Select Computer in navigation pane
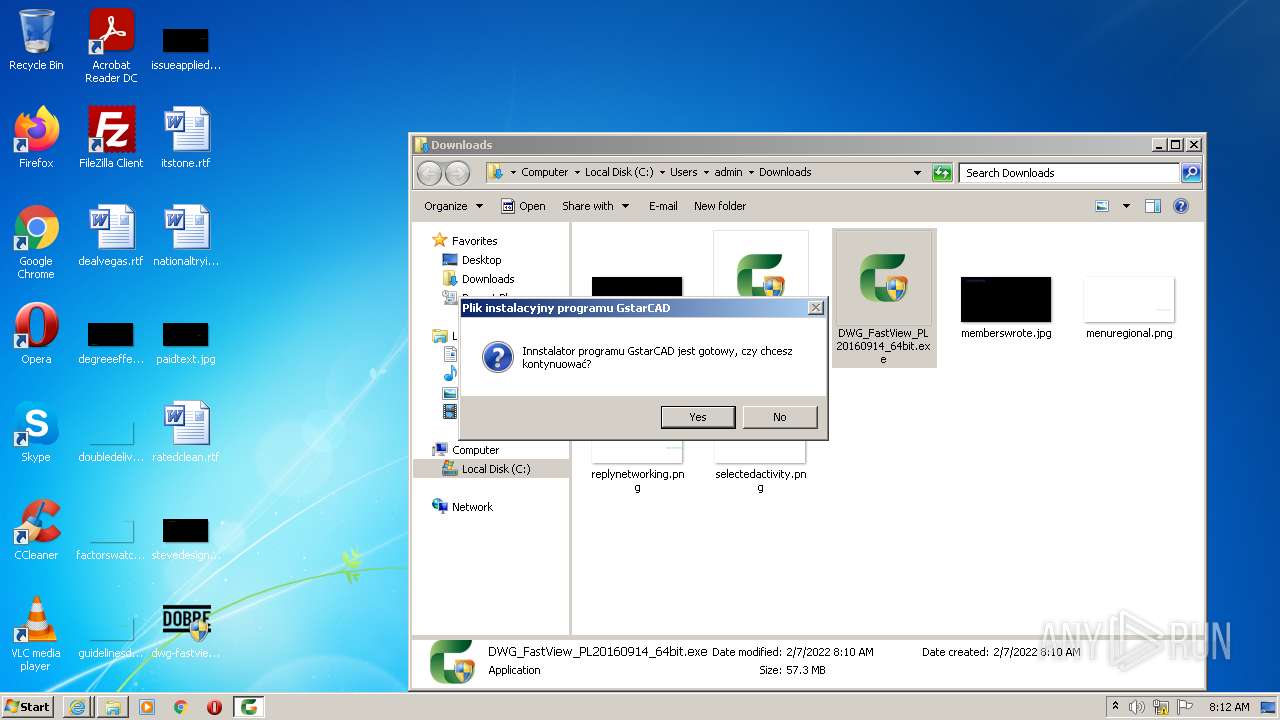Screen dimensions: 1280x720 coord(475,450)
